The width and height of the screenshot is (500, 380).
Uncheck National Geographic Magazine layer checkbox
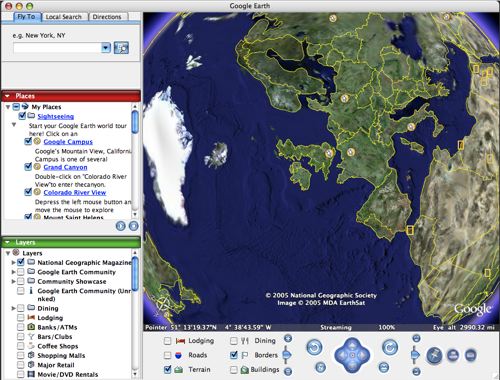tap(21, 262)
